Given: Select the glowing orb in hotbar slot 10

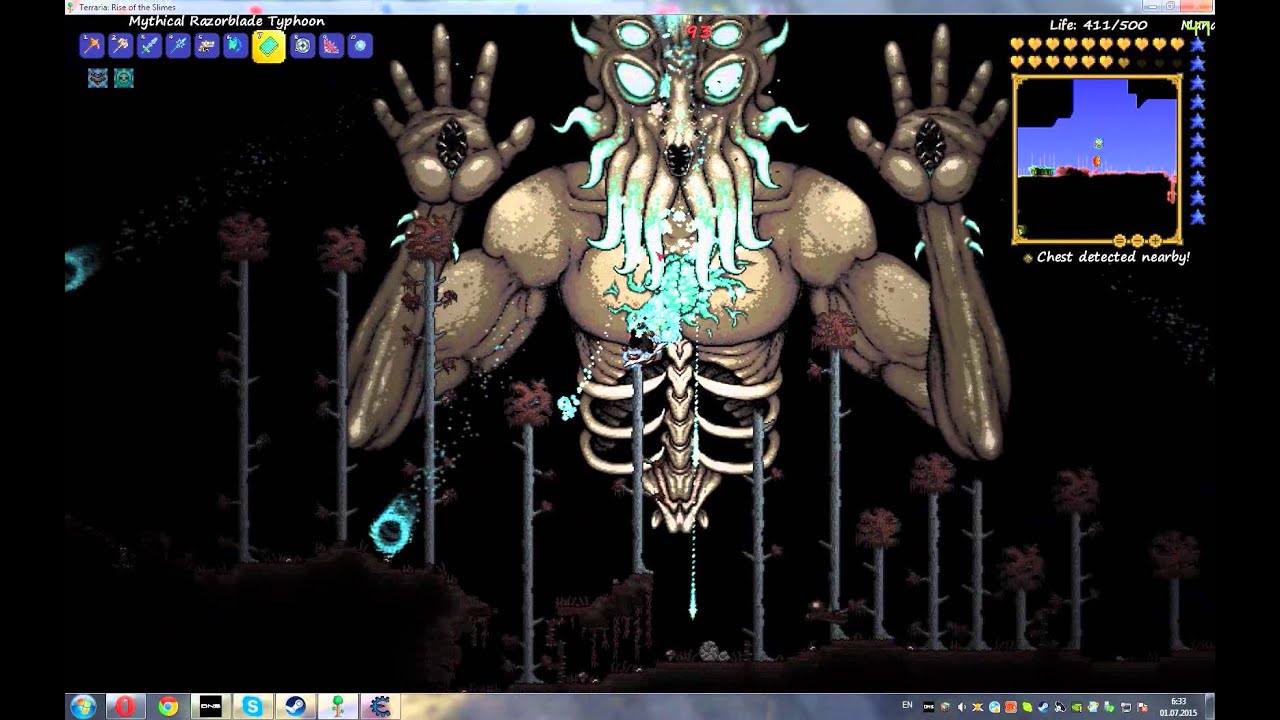Looking at the screenshot, I should (x=360, y=45).
